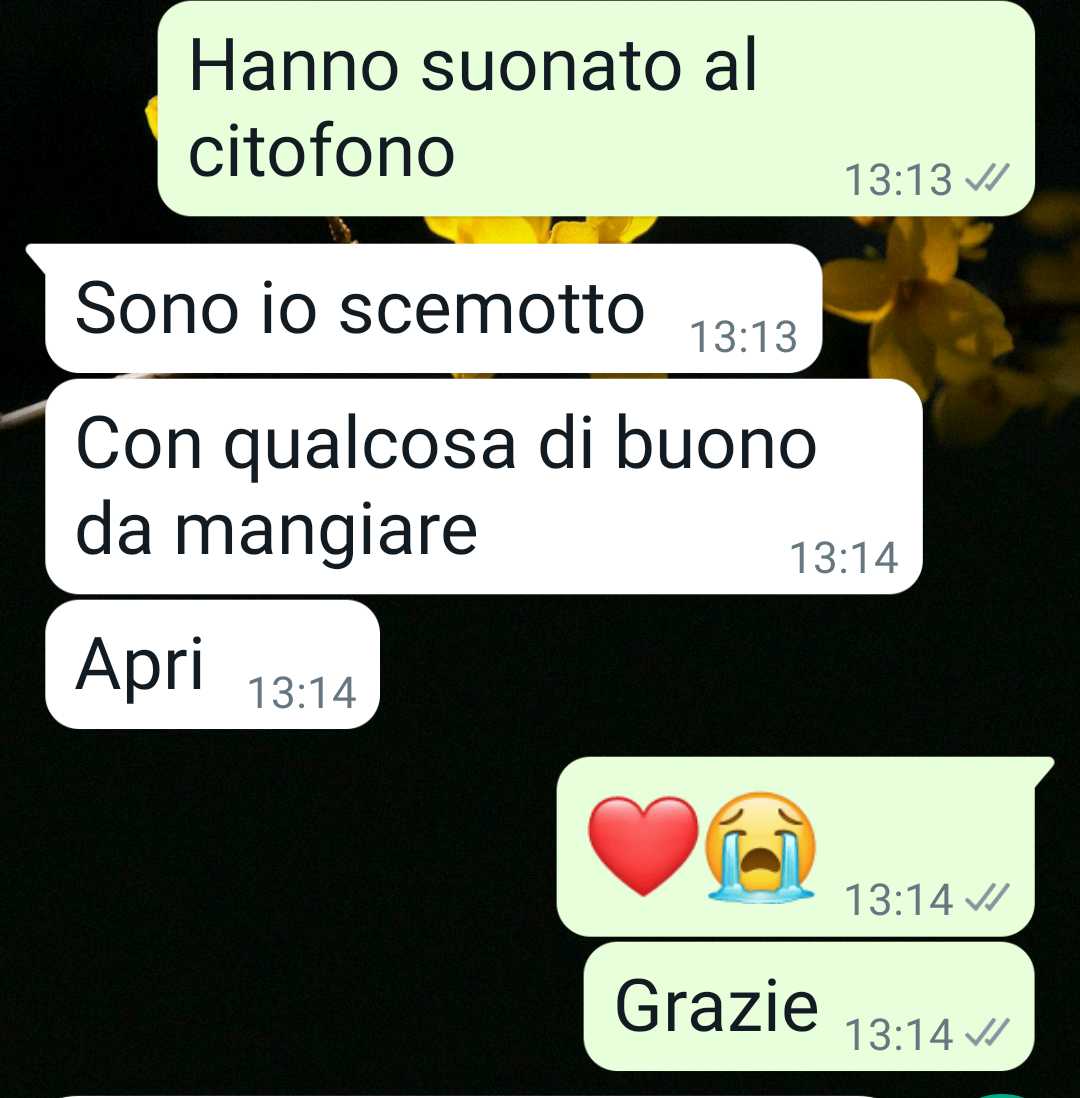Click read receipt checkmarks on citofono message
The width and height of the screenshot is (1080, 1098).
988,179
